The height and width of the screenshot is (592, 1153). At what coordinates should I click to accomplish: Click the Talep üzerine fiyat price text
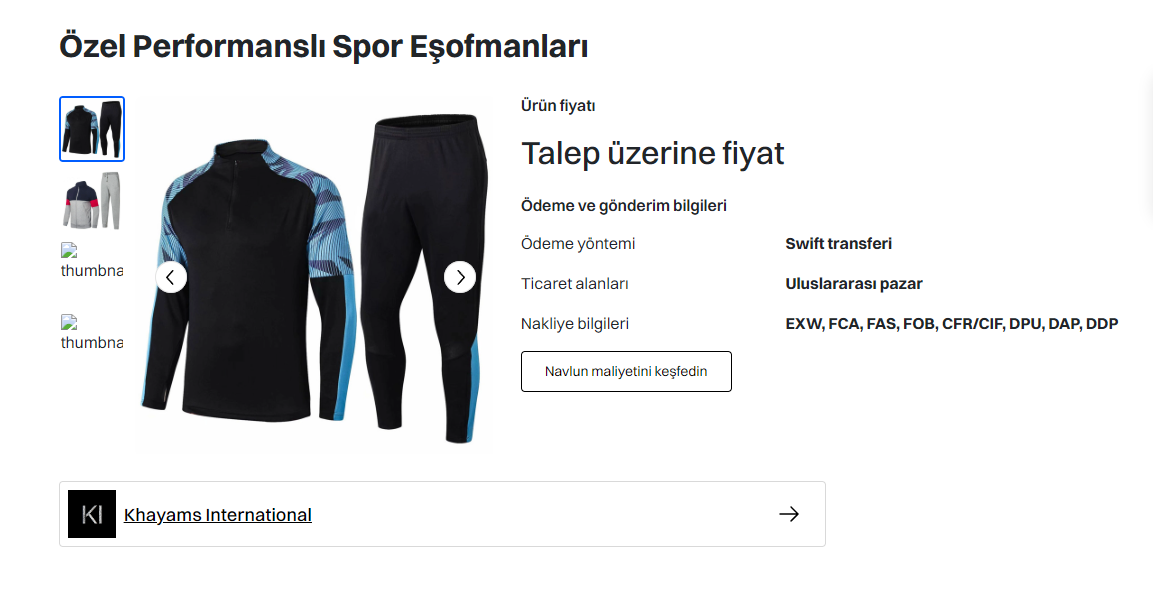653,154
